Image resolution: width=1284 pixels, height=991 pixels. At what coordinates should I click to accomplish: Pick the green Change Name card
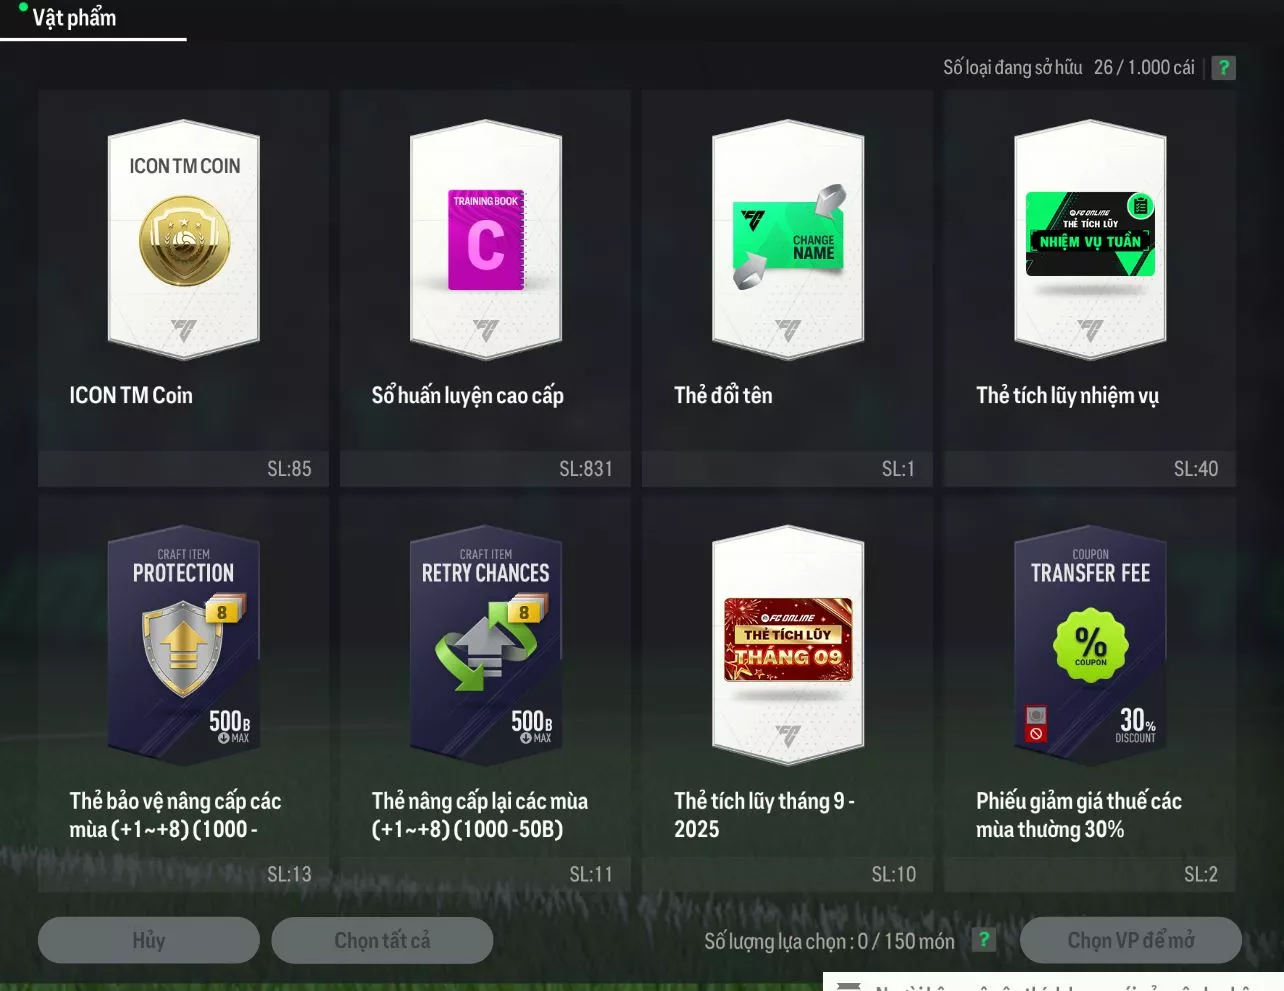tap(788, 241)
